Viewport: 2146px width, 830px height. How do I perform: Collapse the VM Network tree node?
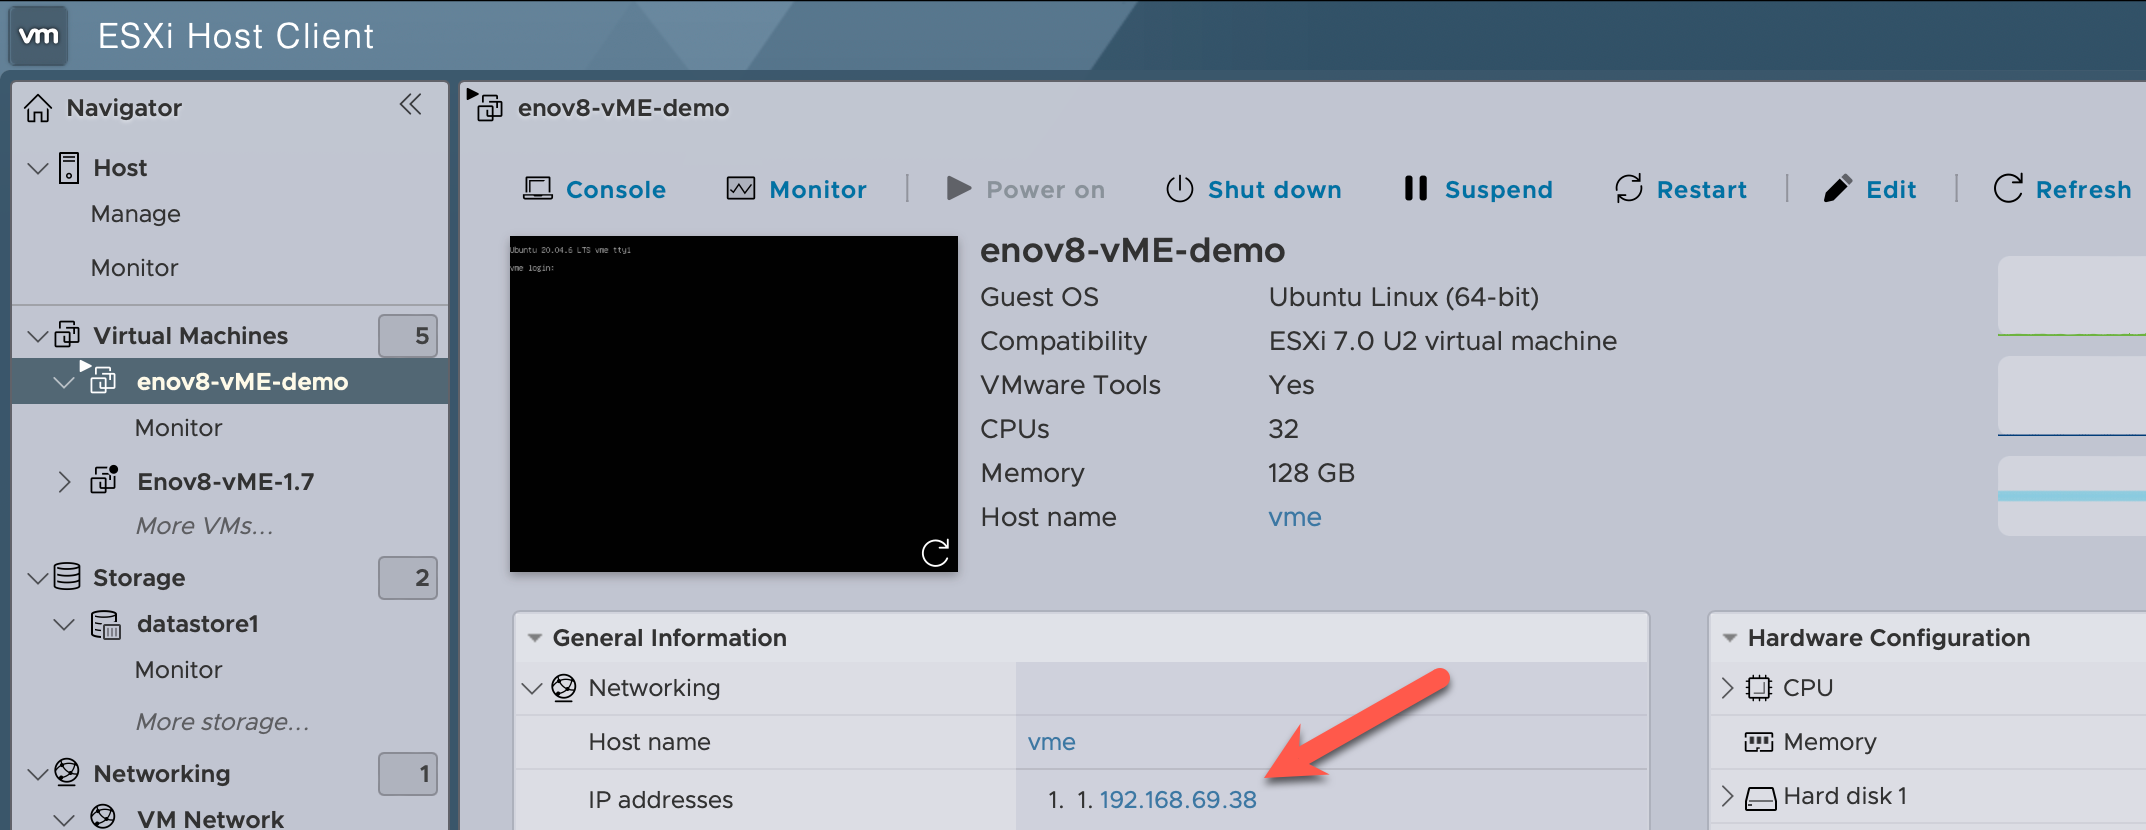(x=64, y=820)
